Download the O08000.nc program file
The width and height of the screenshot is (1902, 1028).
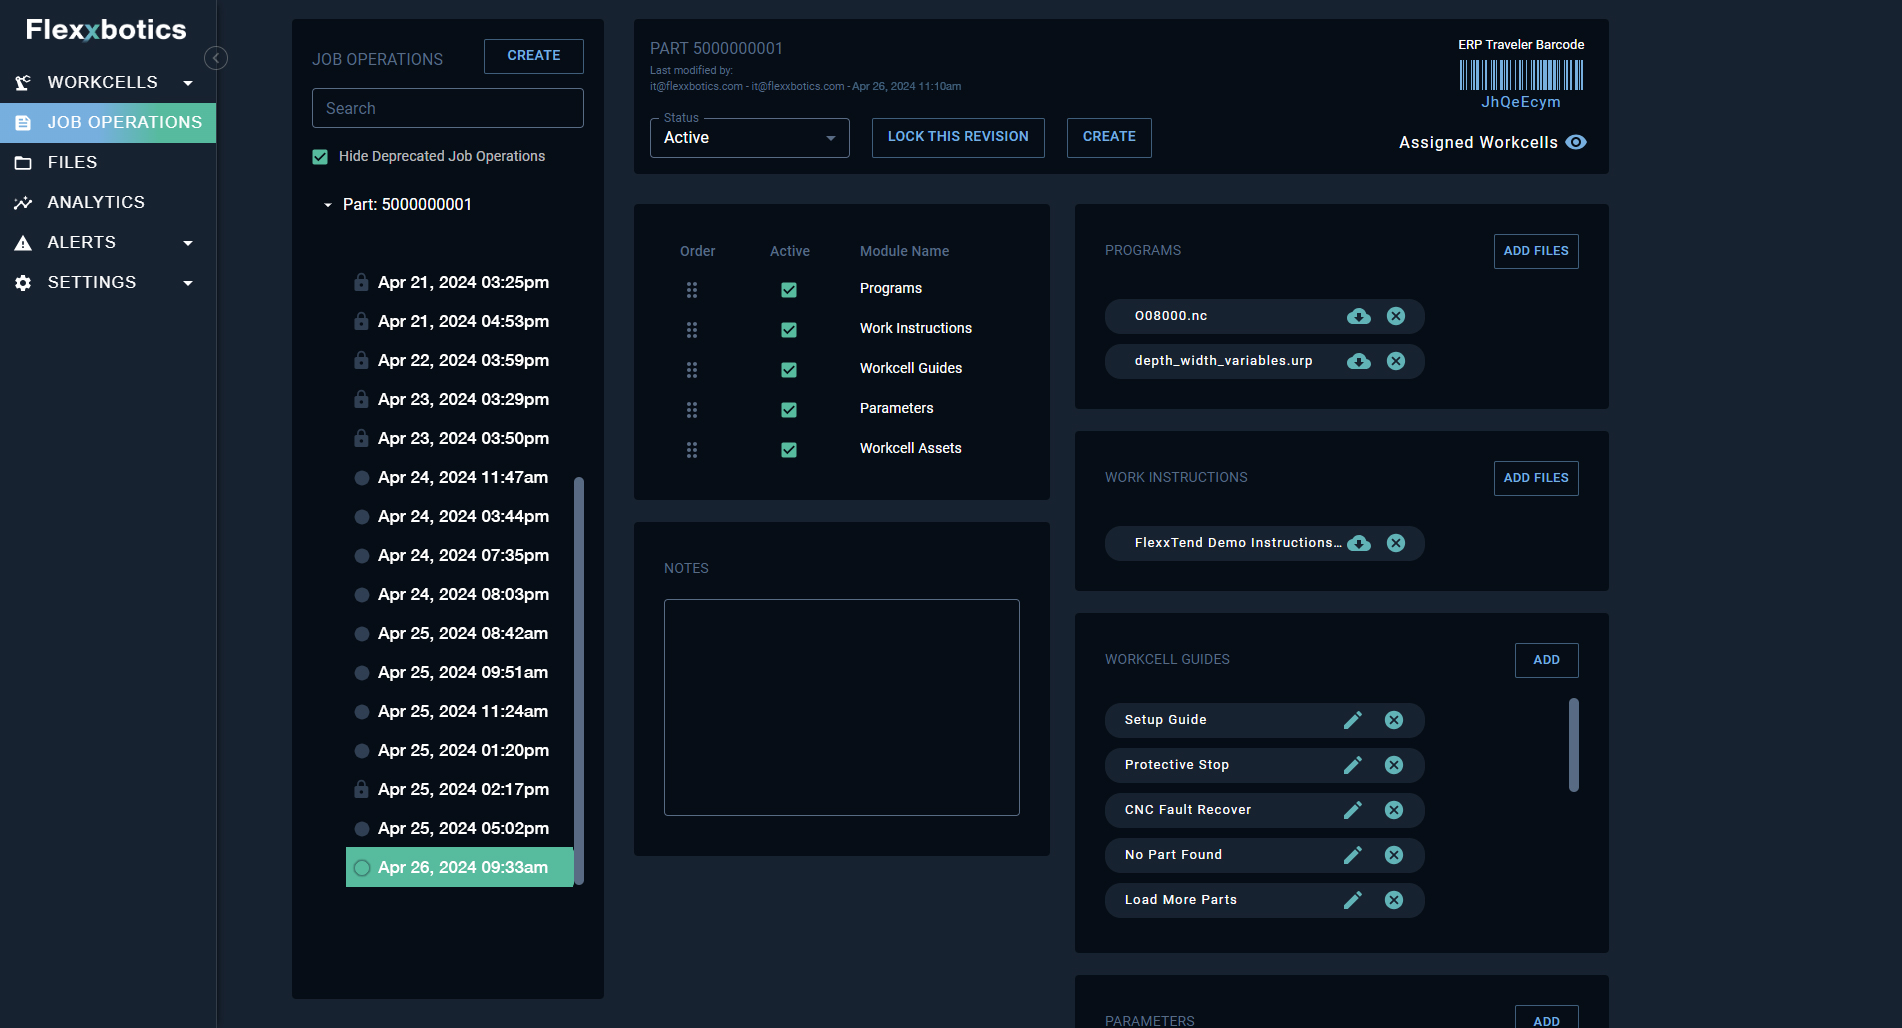pyautogui.click(x=1358, y=316)
